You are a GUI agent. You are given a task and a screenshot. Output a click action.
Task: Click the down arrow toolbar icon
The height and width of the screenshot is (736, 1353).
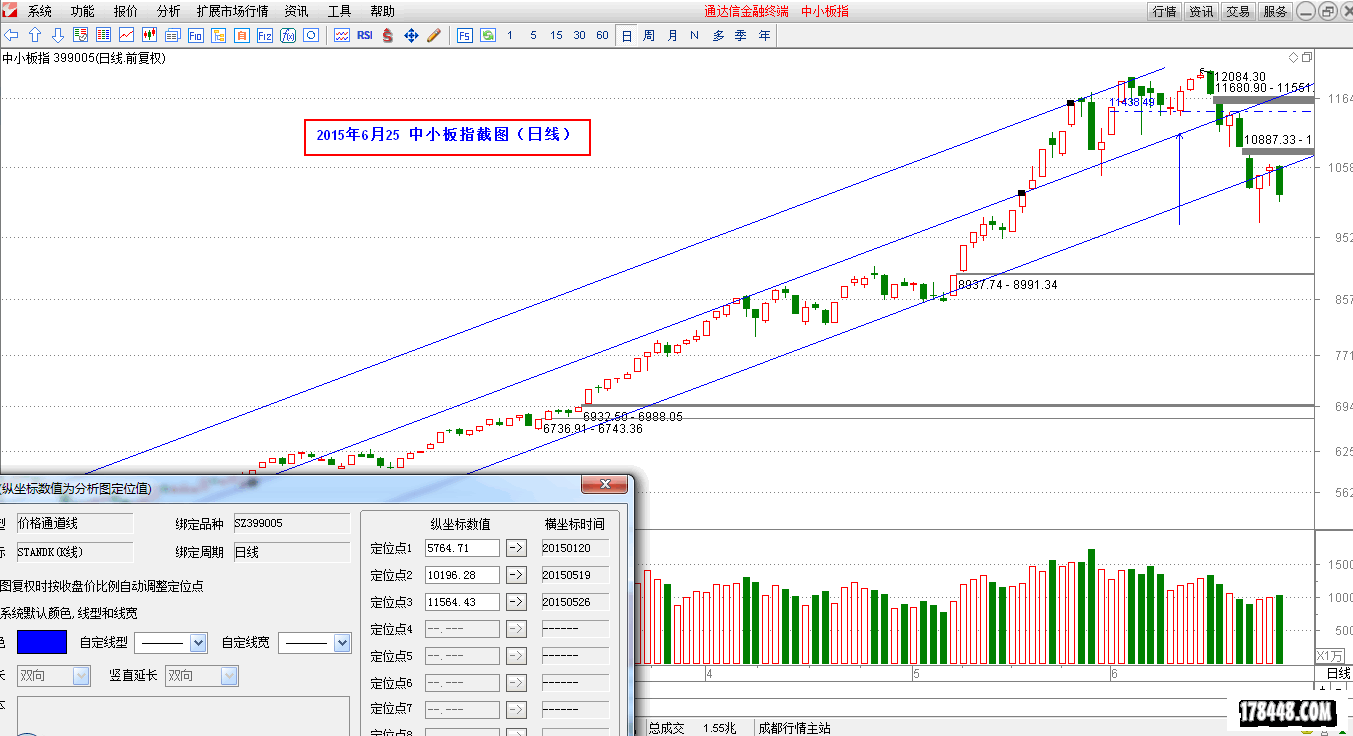[58, 35]
